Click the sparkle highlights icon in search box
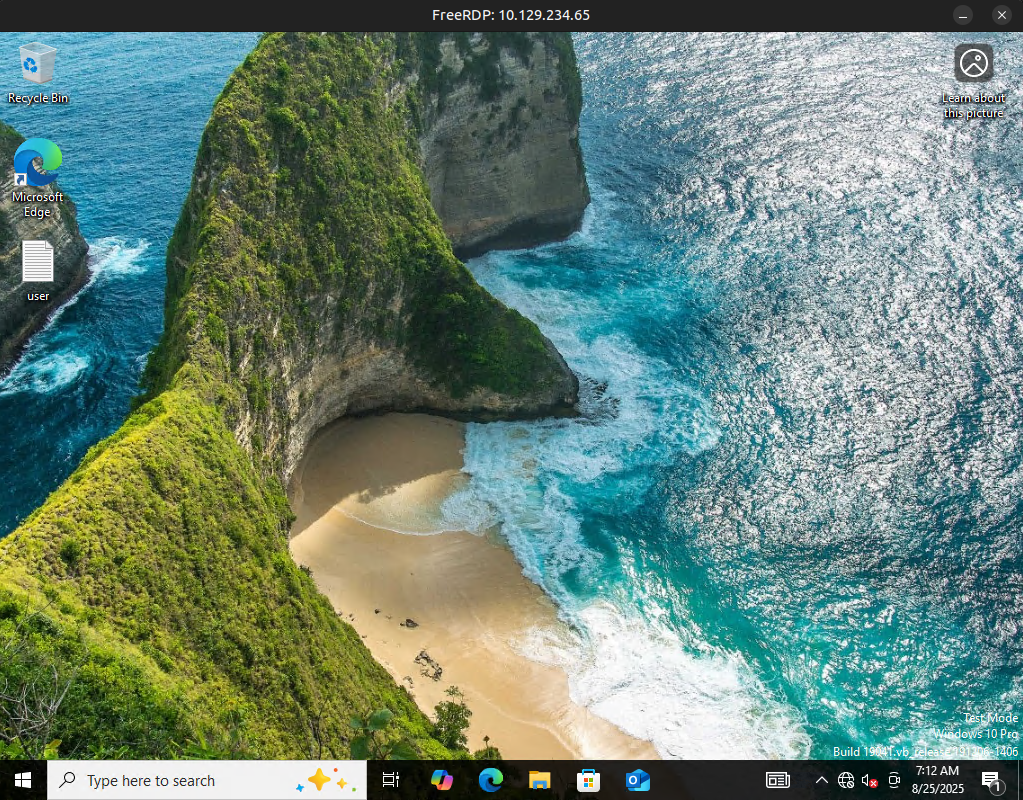 (325, 780)
